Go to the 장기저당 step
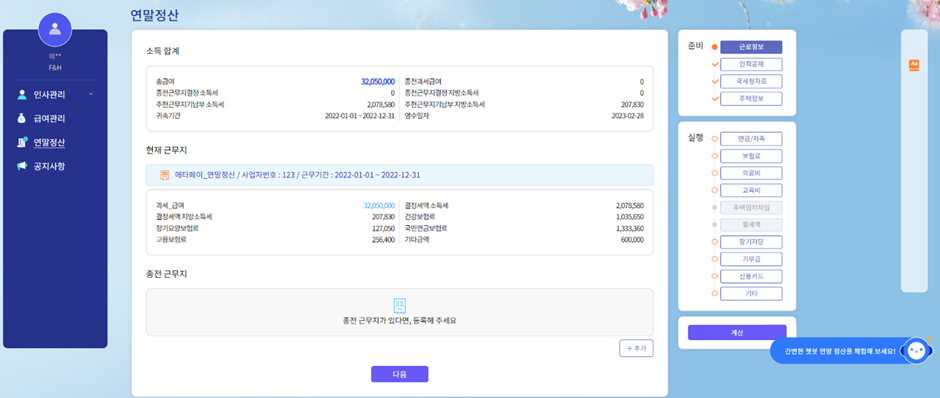Screen dimensions: 940x398 pos(751,242)
